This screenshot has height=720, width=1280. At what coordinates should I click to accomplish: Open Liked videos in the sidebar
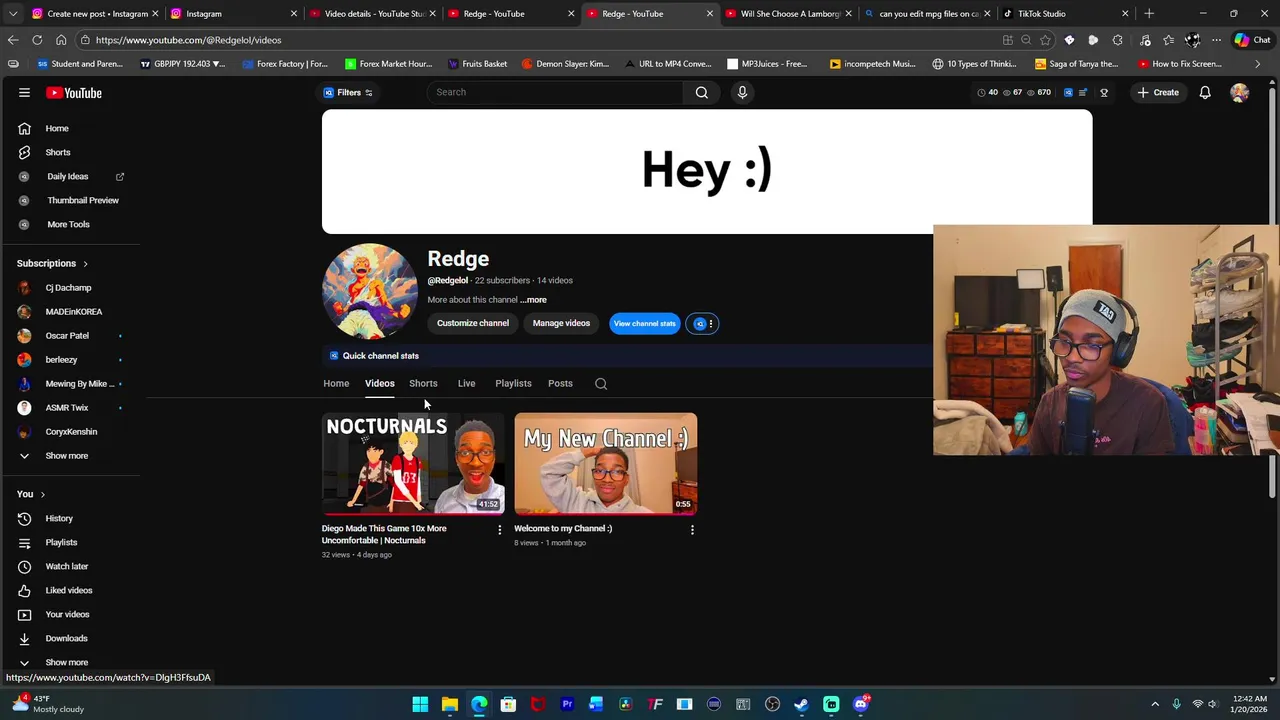tap(70, 590)
